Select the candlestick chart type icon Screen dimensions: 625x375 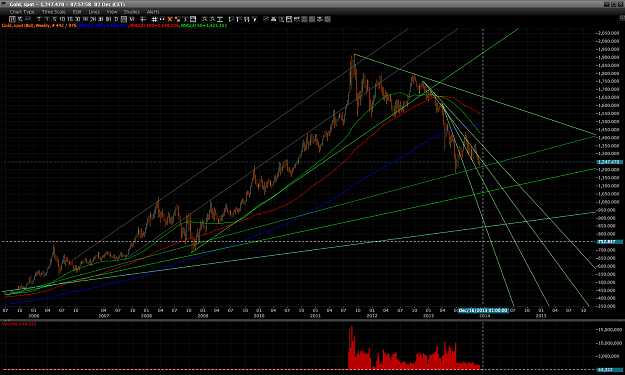click(12, 19)
